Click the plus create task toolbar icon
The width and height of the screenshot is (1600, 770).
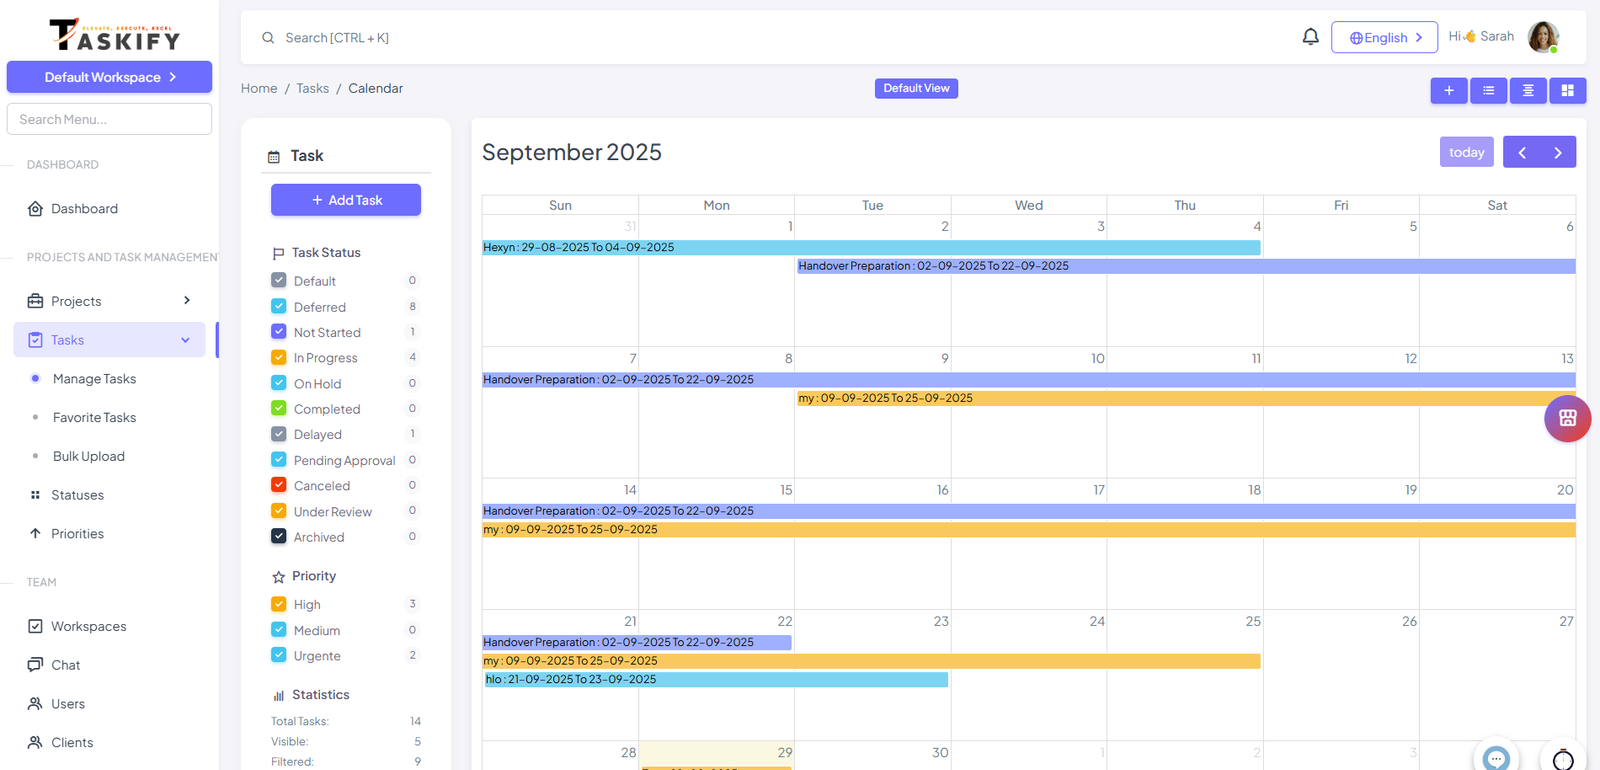pos(1448,91)
